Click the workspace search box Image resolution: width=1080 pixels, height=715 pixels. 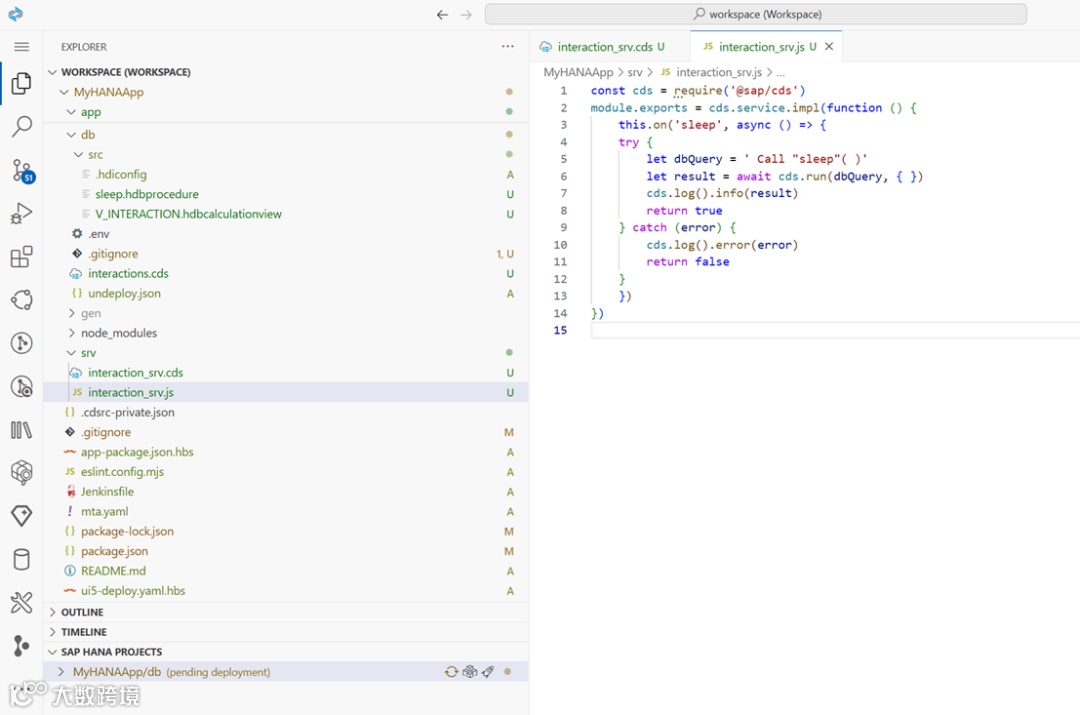coord(756,15)
